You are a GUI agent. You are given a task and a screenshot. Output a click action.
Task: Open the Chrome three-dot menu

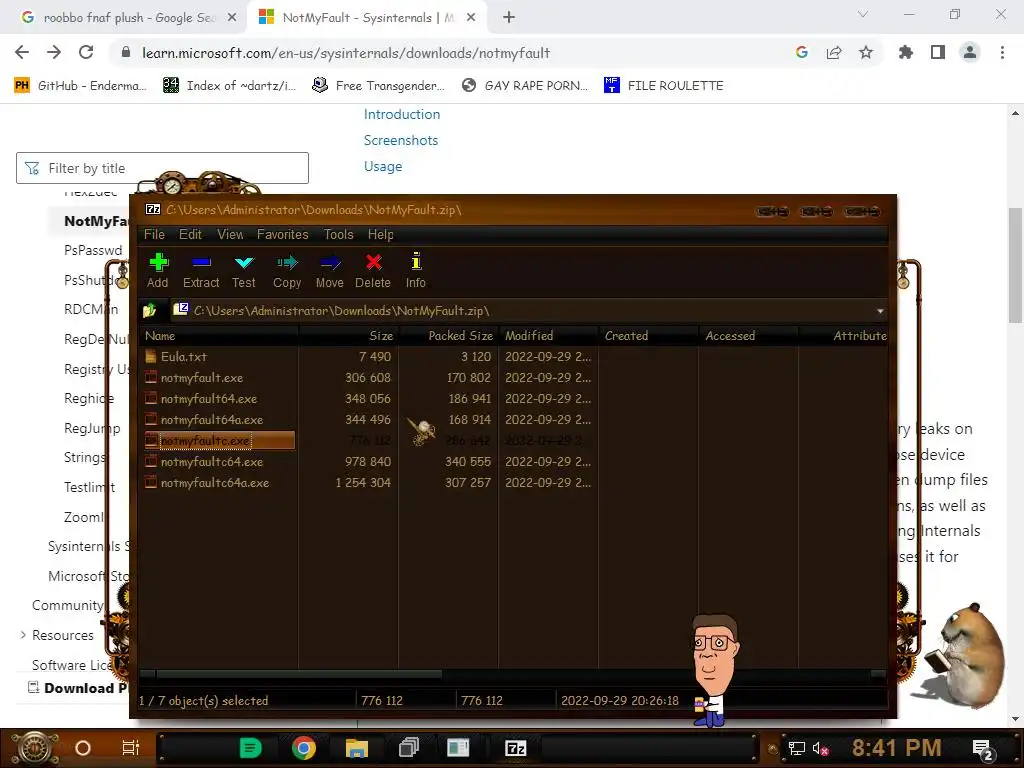pyautogui.click(x=1002, y=53)
